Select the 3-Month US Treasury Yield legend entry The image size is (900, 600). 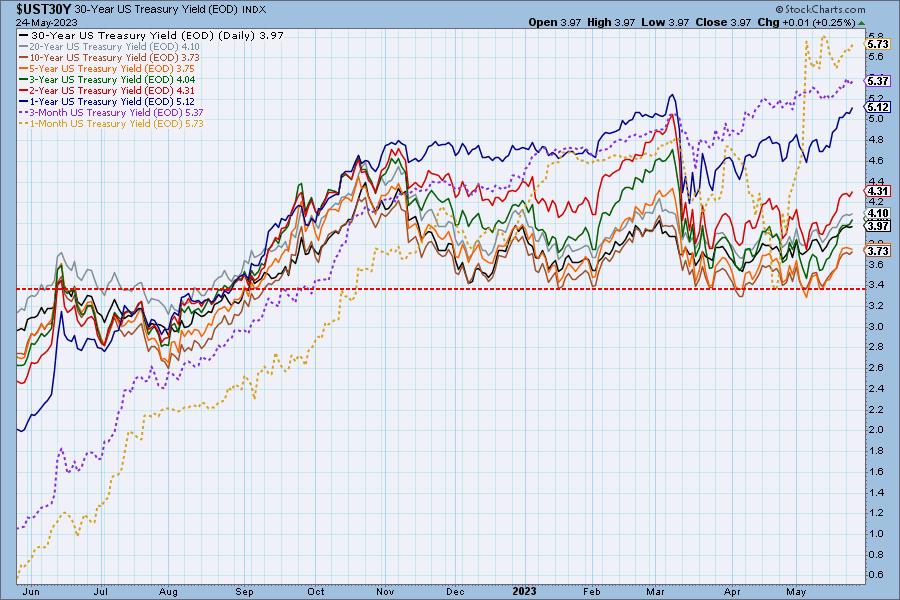coord(111,113)
